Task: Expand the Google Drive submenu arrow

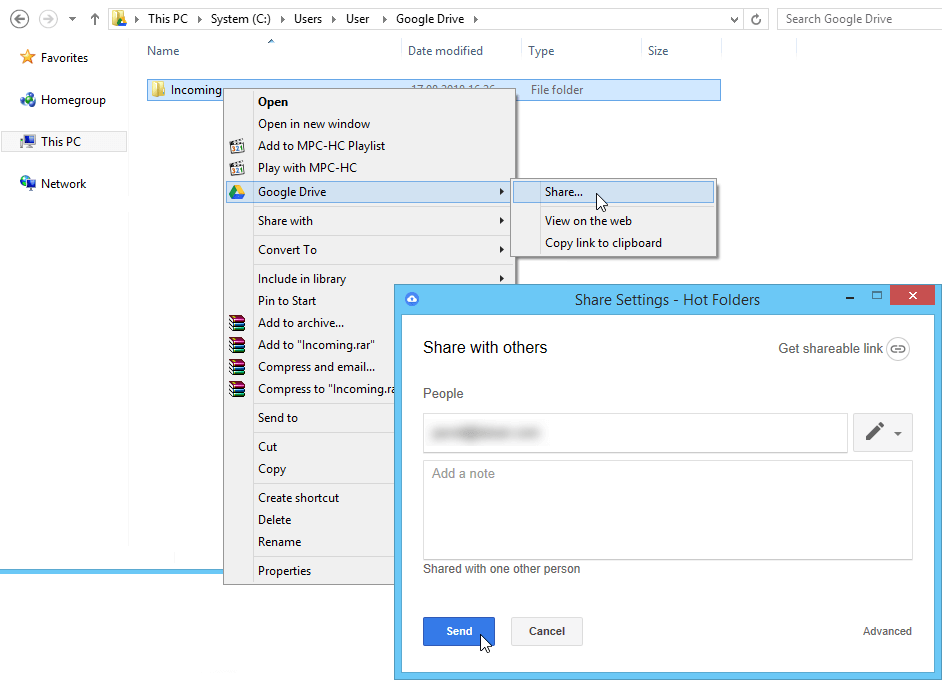Action: tap(501, 192)
